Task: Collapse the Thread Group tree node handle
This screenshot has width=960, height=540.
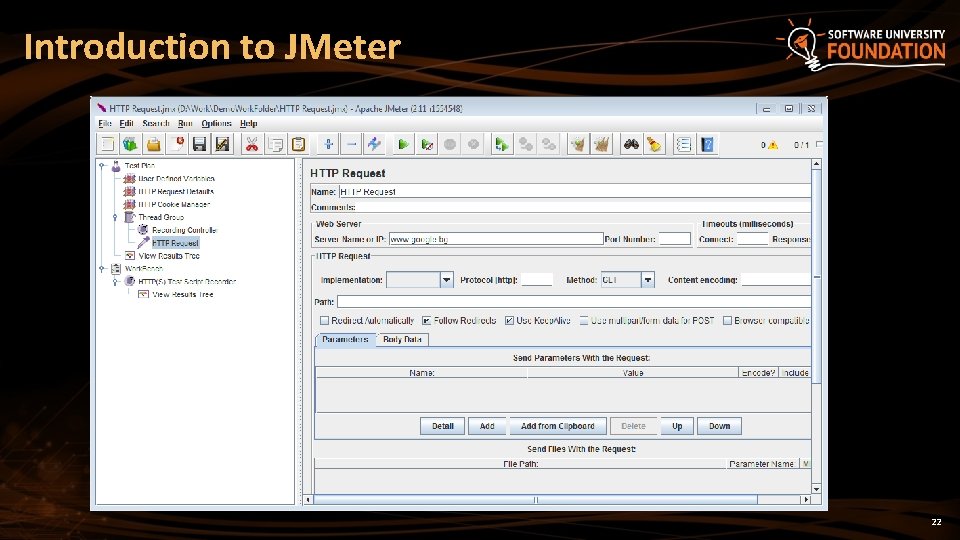Action: [x=115, y=217]
